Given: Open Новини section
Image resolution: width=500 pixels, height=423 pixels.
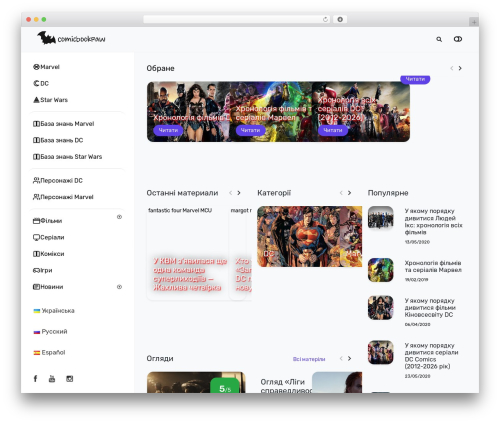Looking at the screenshot, I should [x=52, y=287].
